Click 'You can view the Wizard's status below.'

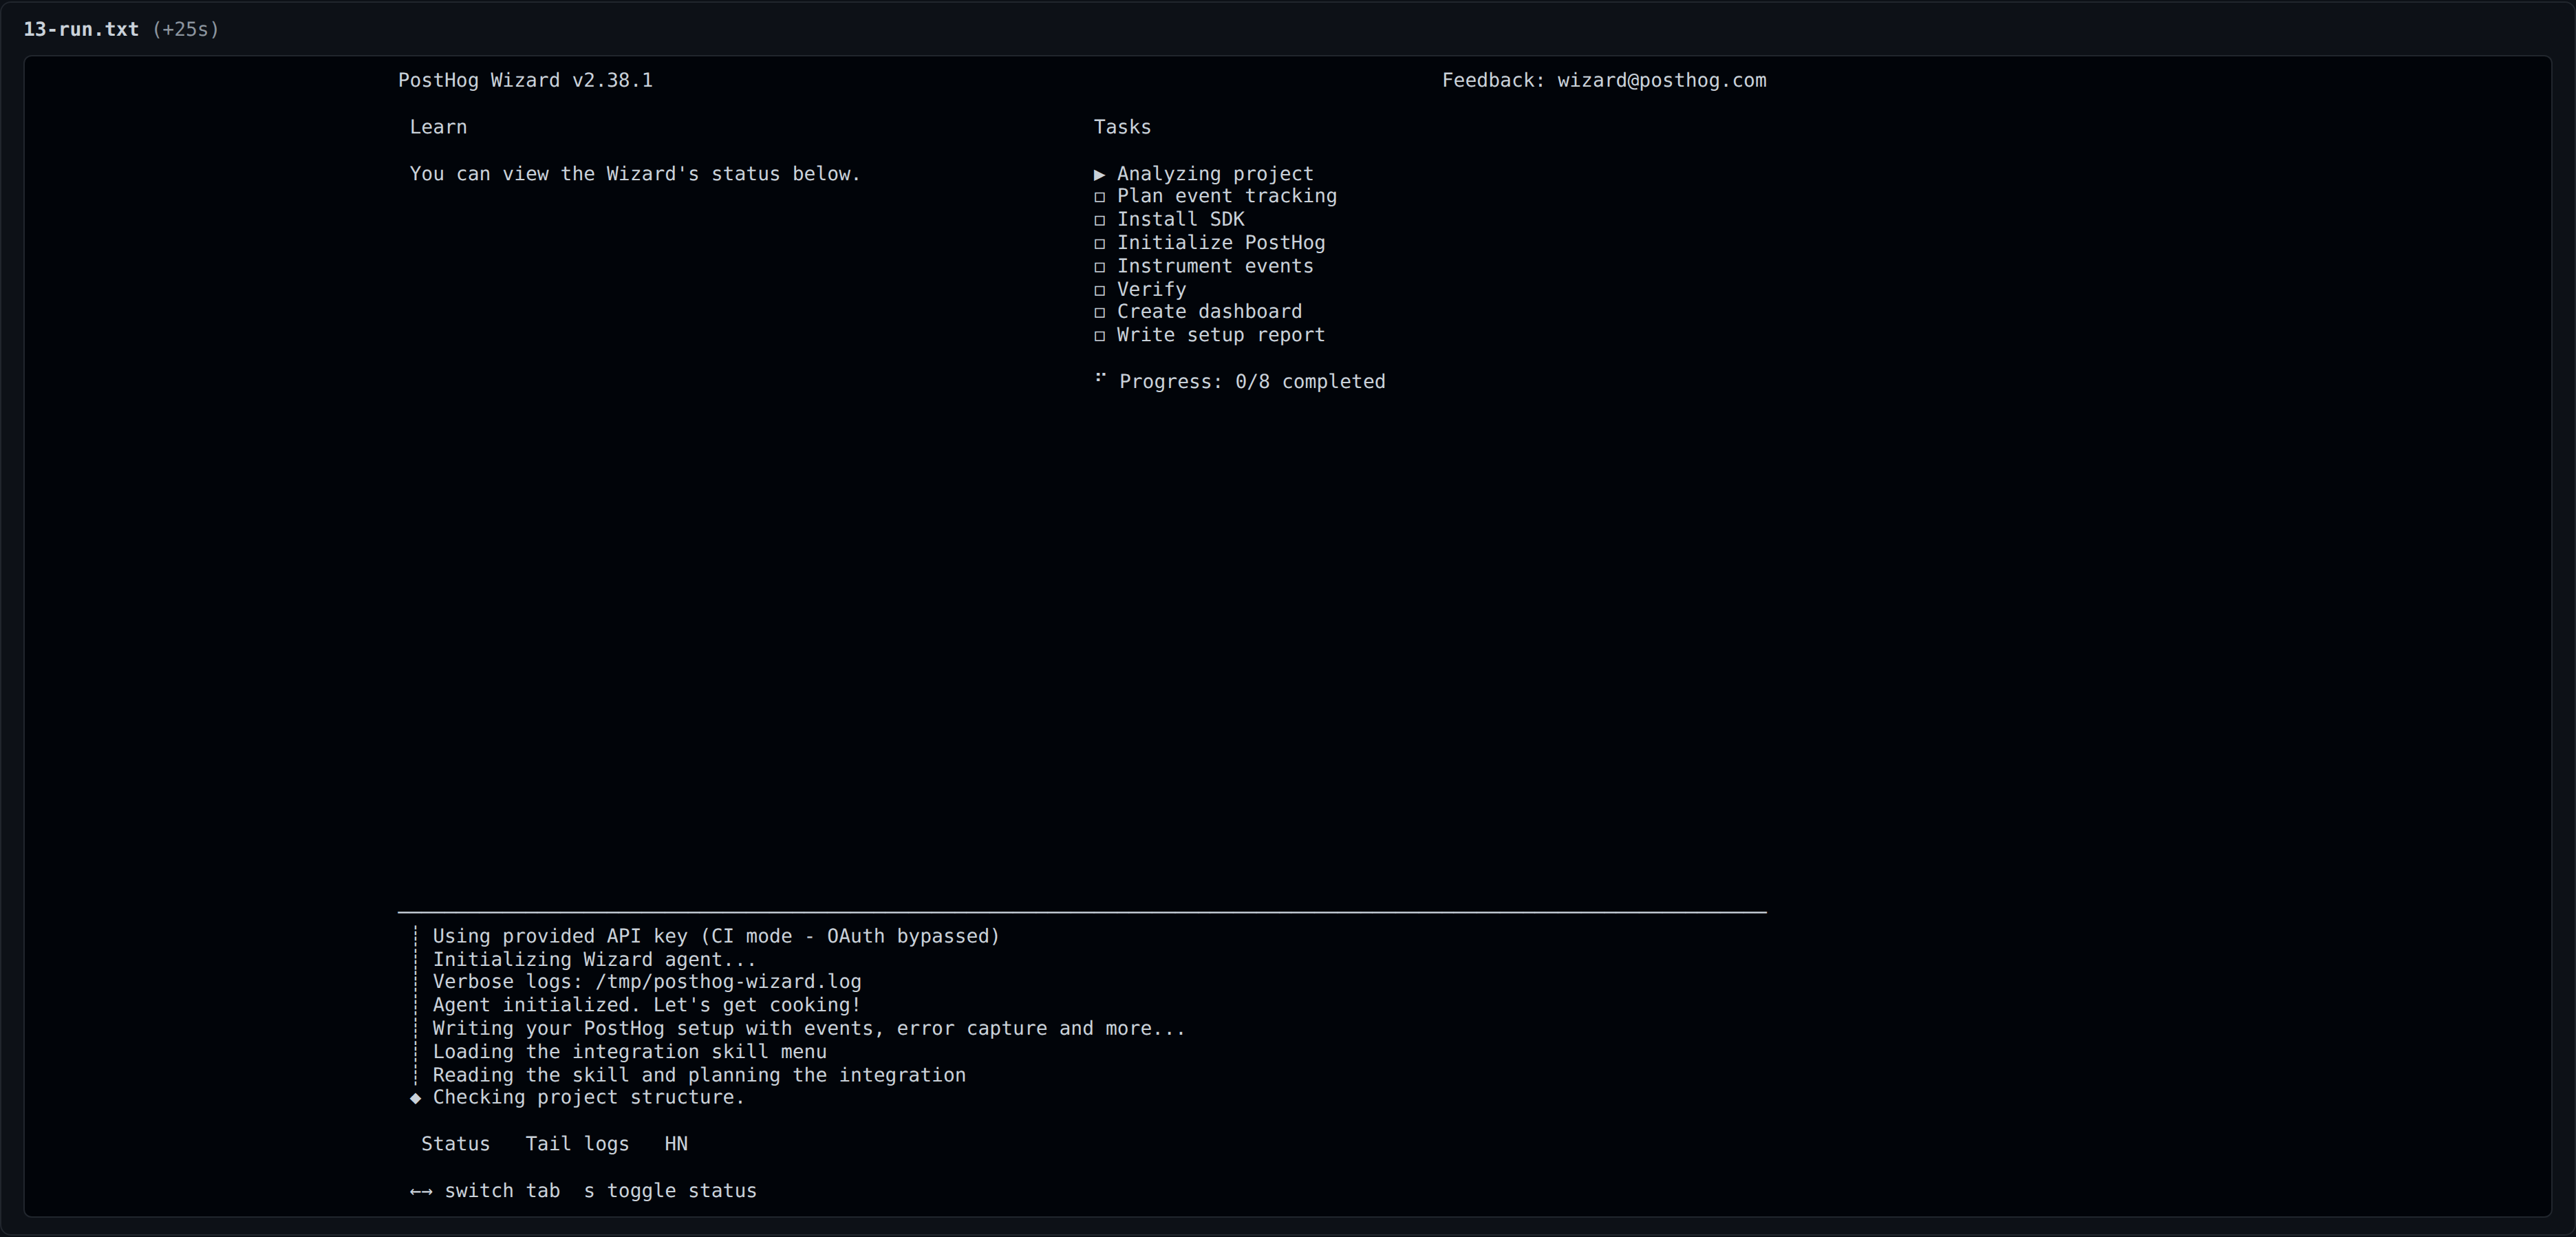pos(635,174)
